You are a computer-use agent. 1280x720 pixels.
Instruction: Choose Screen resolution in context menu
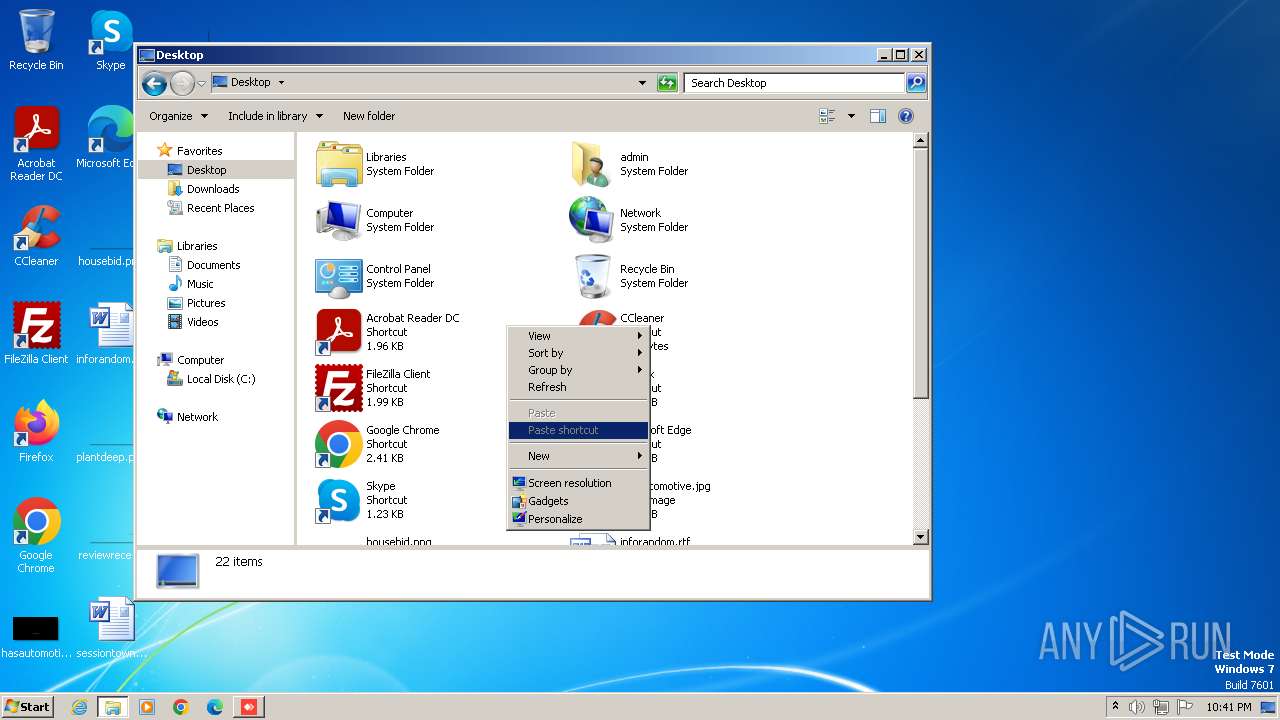(x=578, y=483)
